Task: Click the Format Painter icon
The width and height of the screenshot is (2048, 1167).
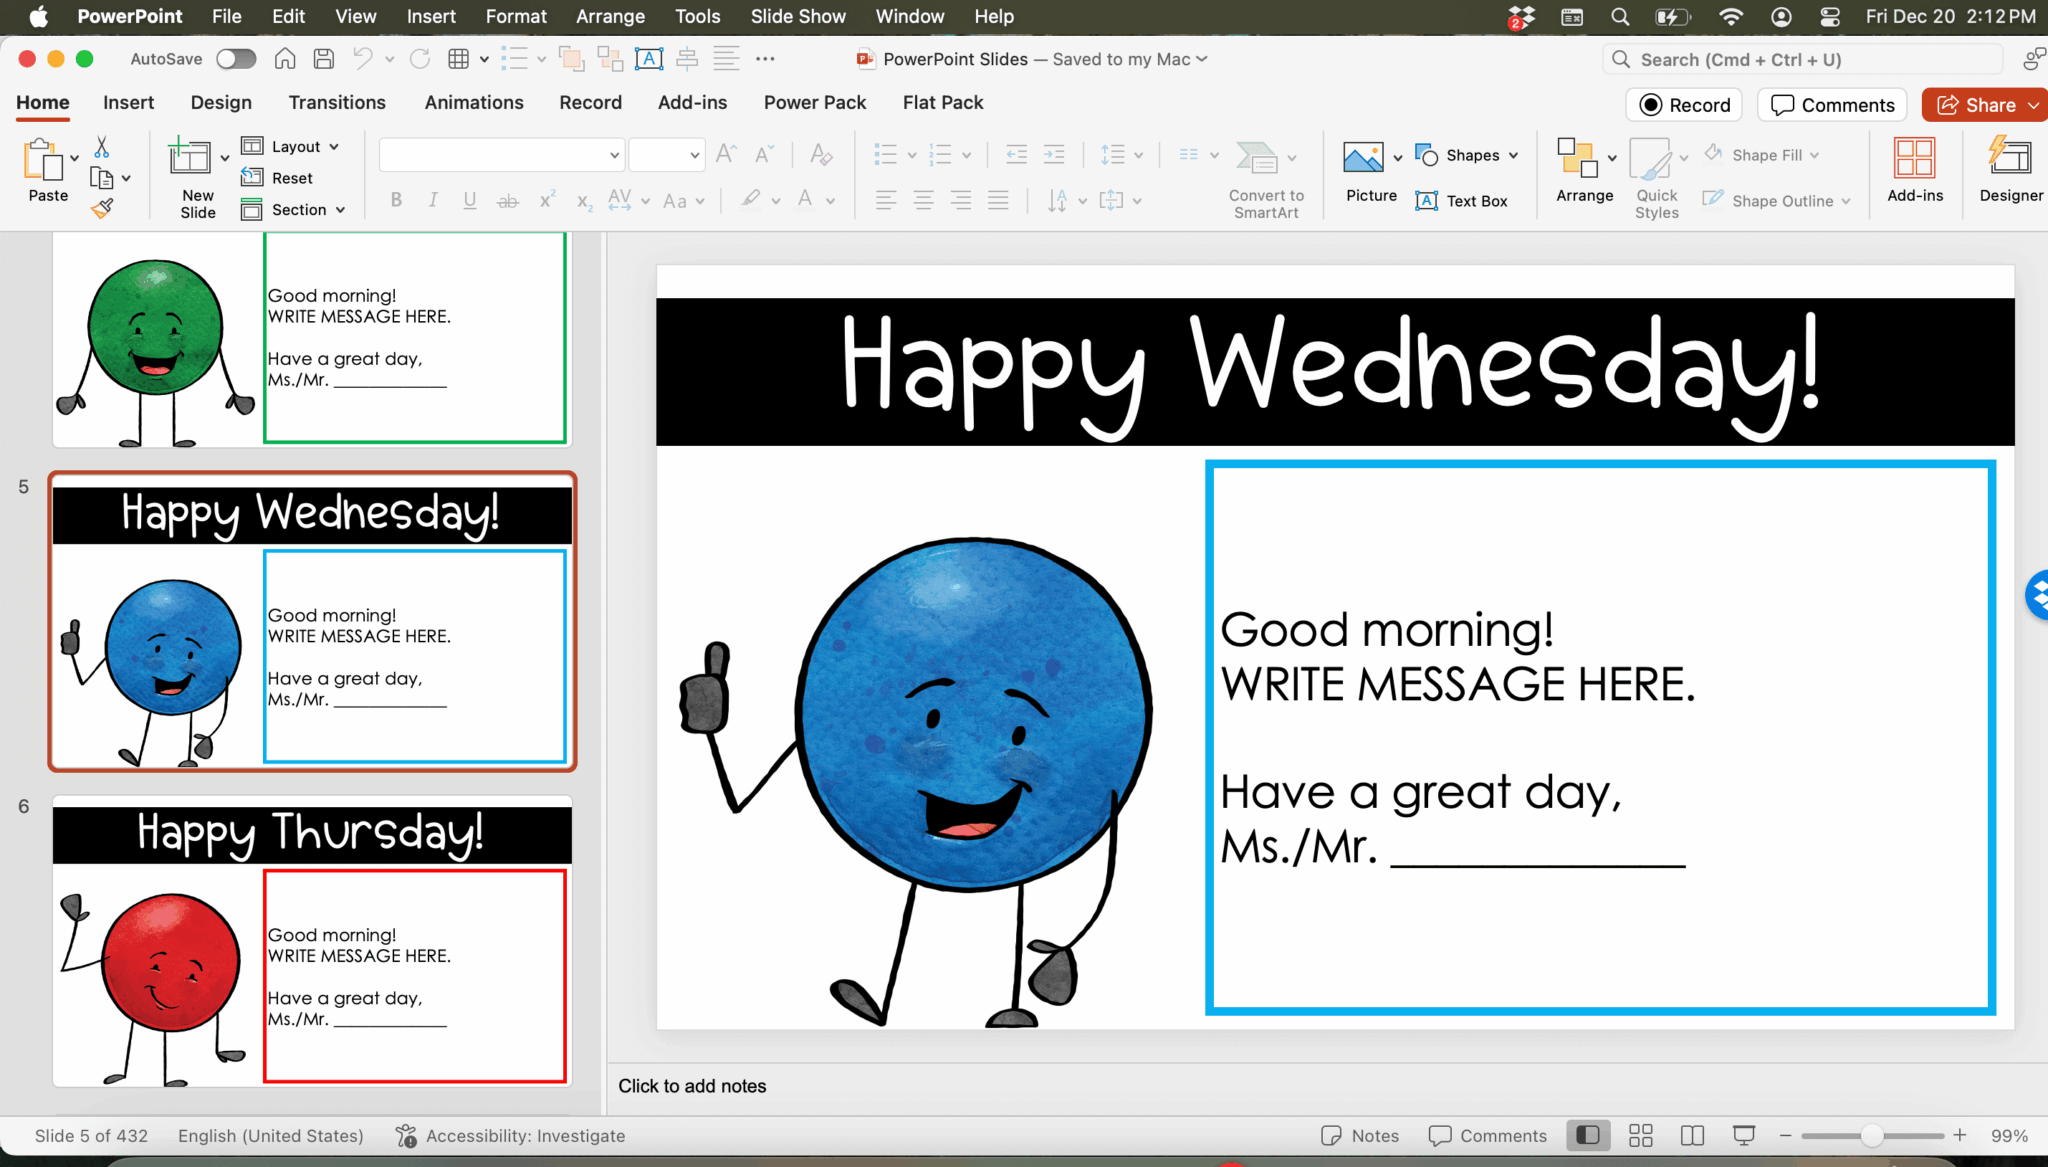Action: click(x=103, y=210)
